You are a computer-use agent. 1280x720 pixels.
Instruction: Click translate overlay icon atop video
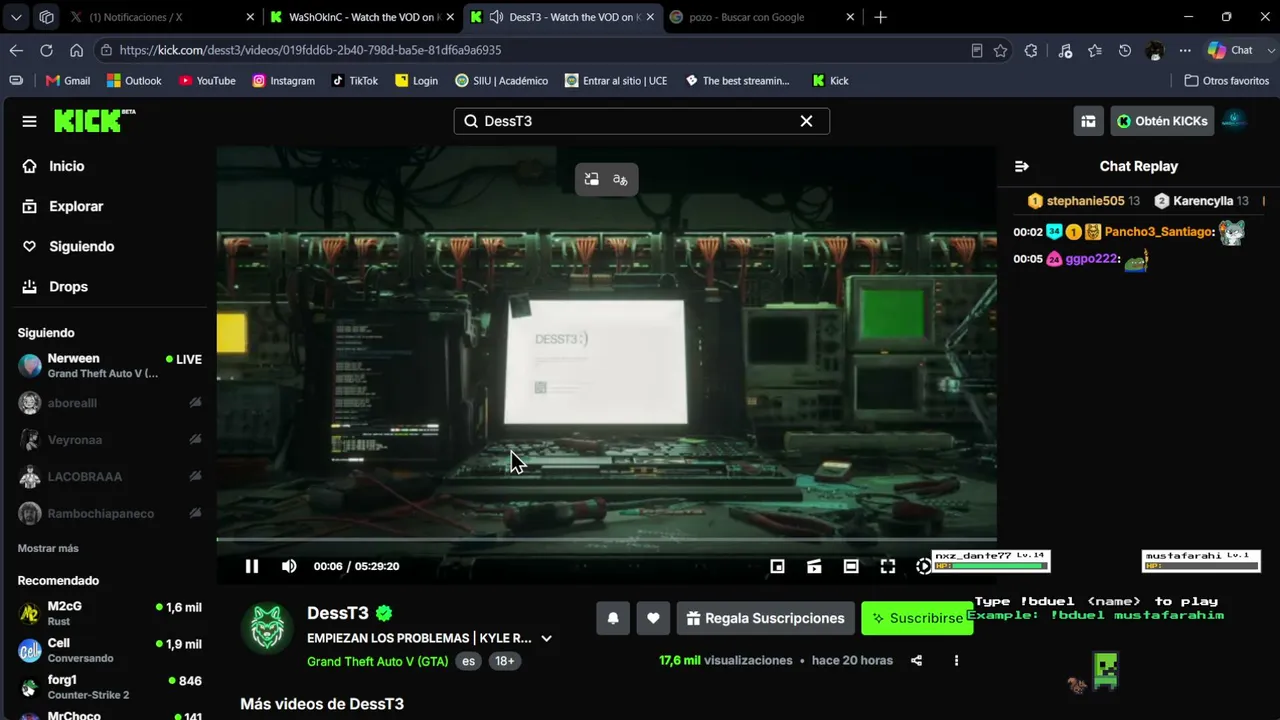pos(620,179)
